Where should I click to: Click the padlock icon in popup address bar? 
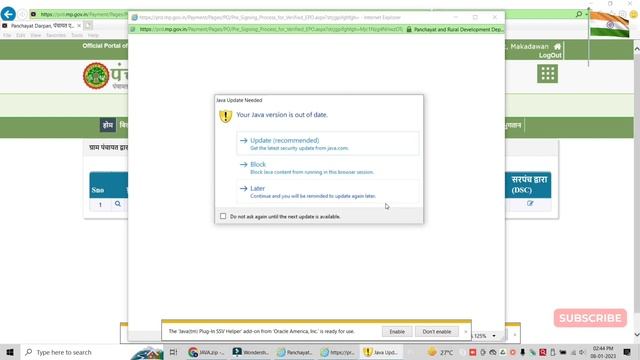coord(409,29)
